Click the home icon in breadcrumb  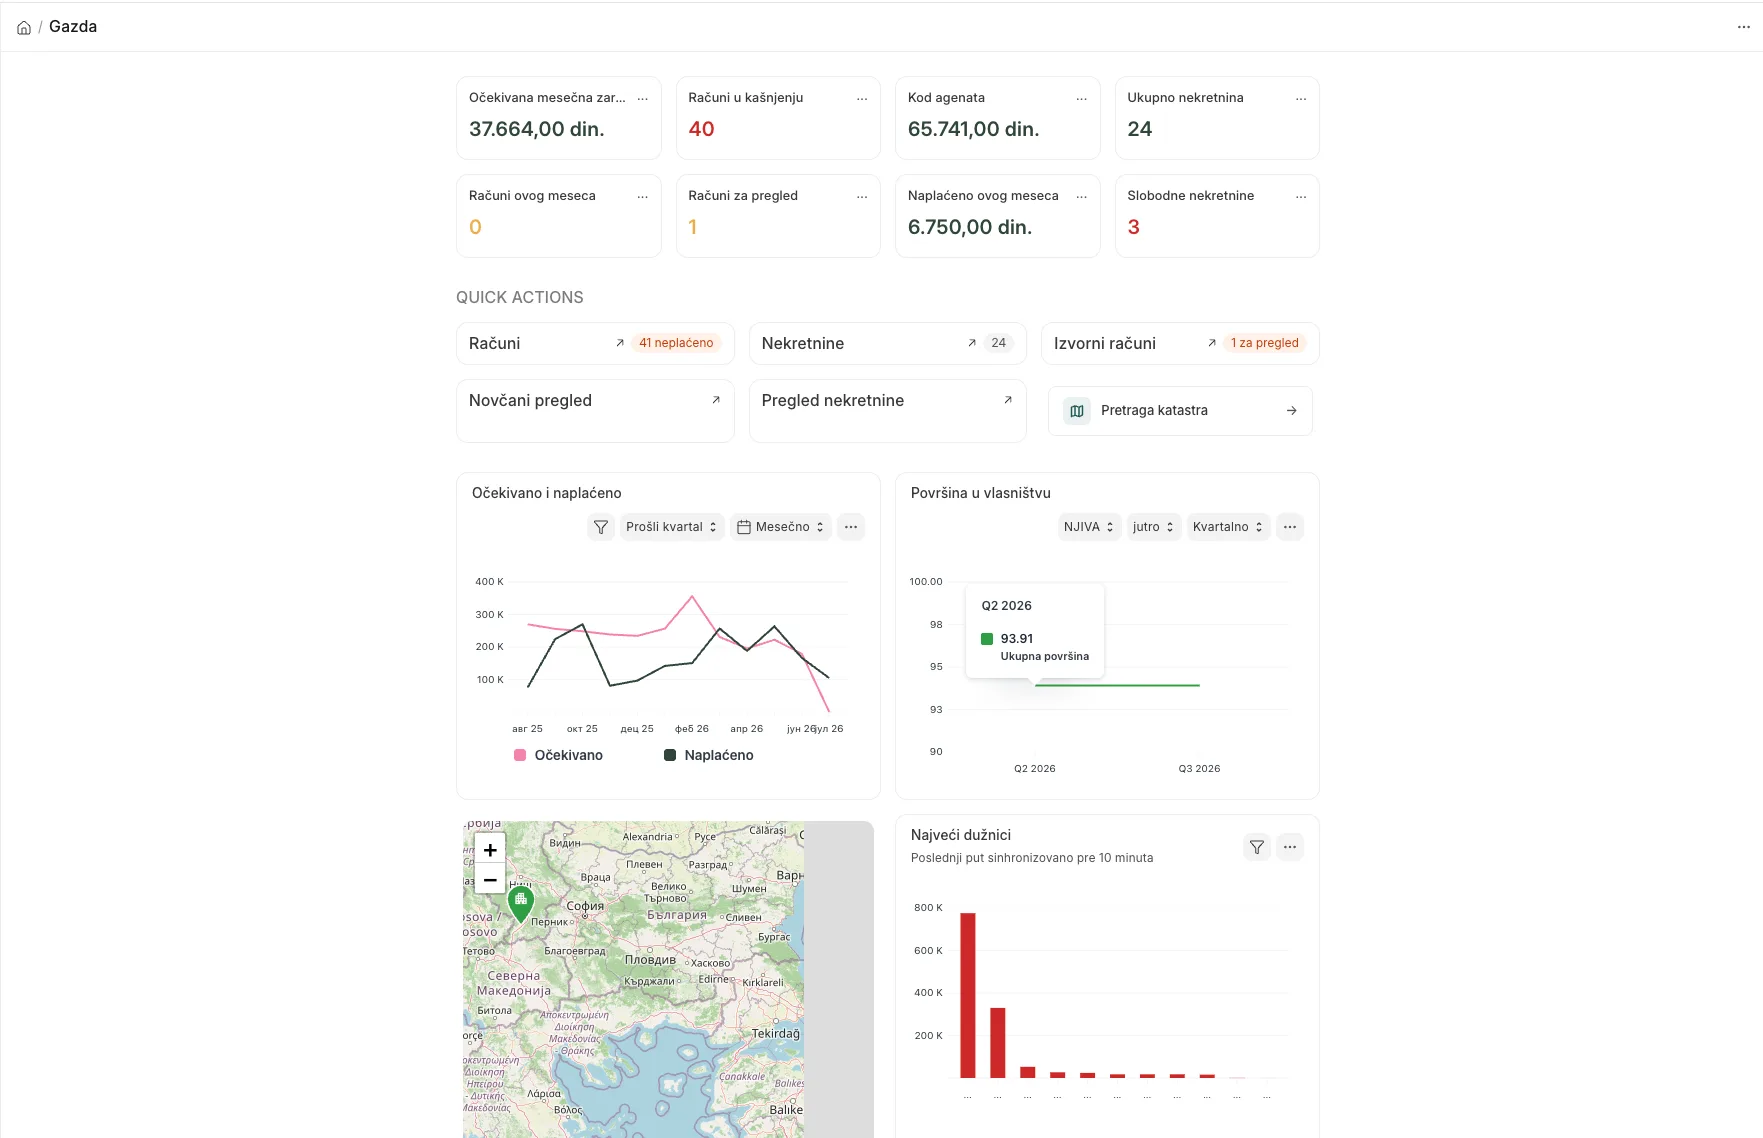(x=24, y=27)
